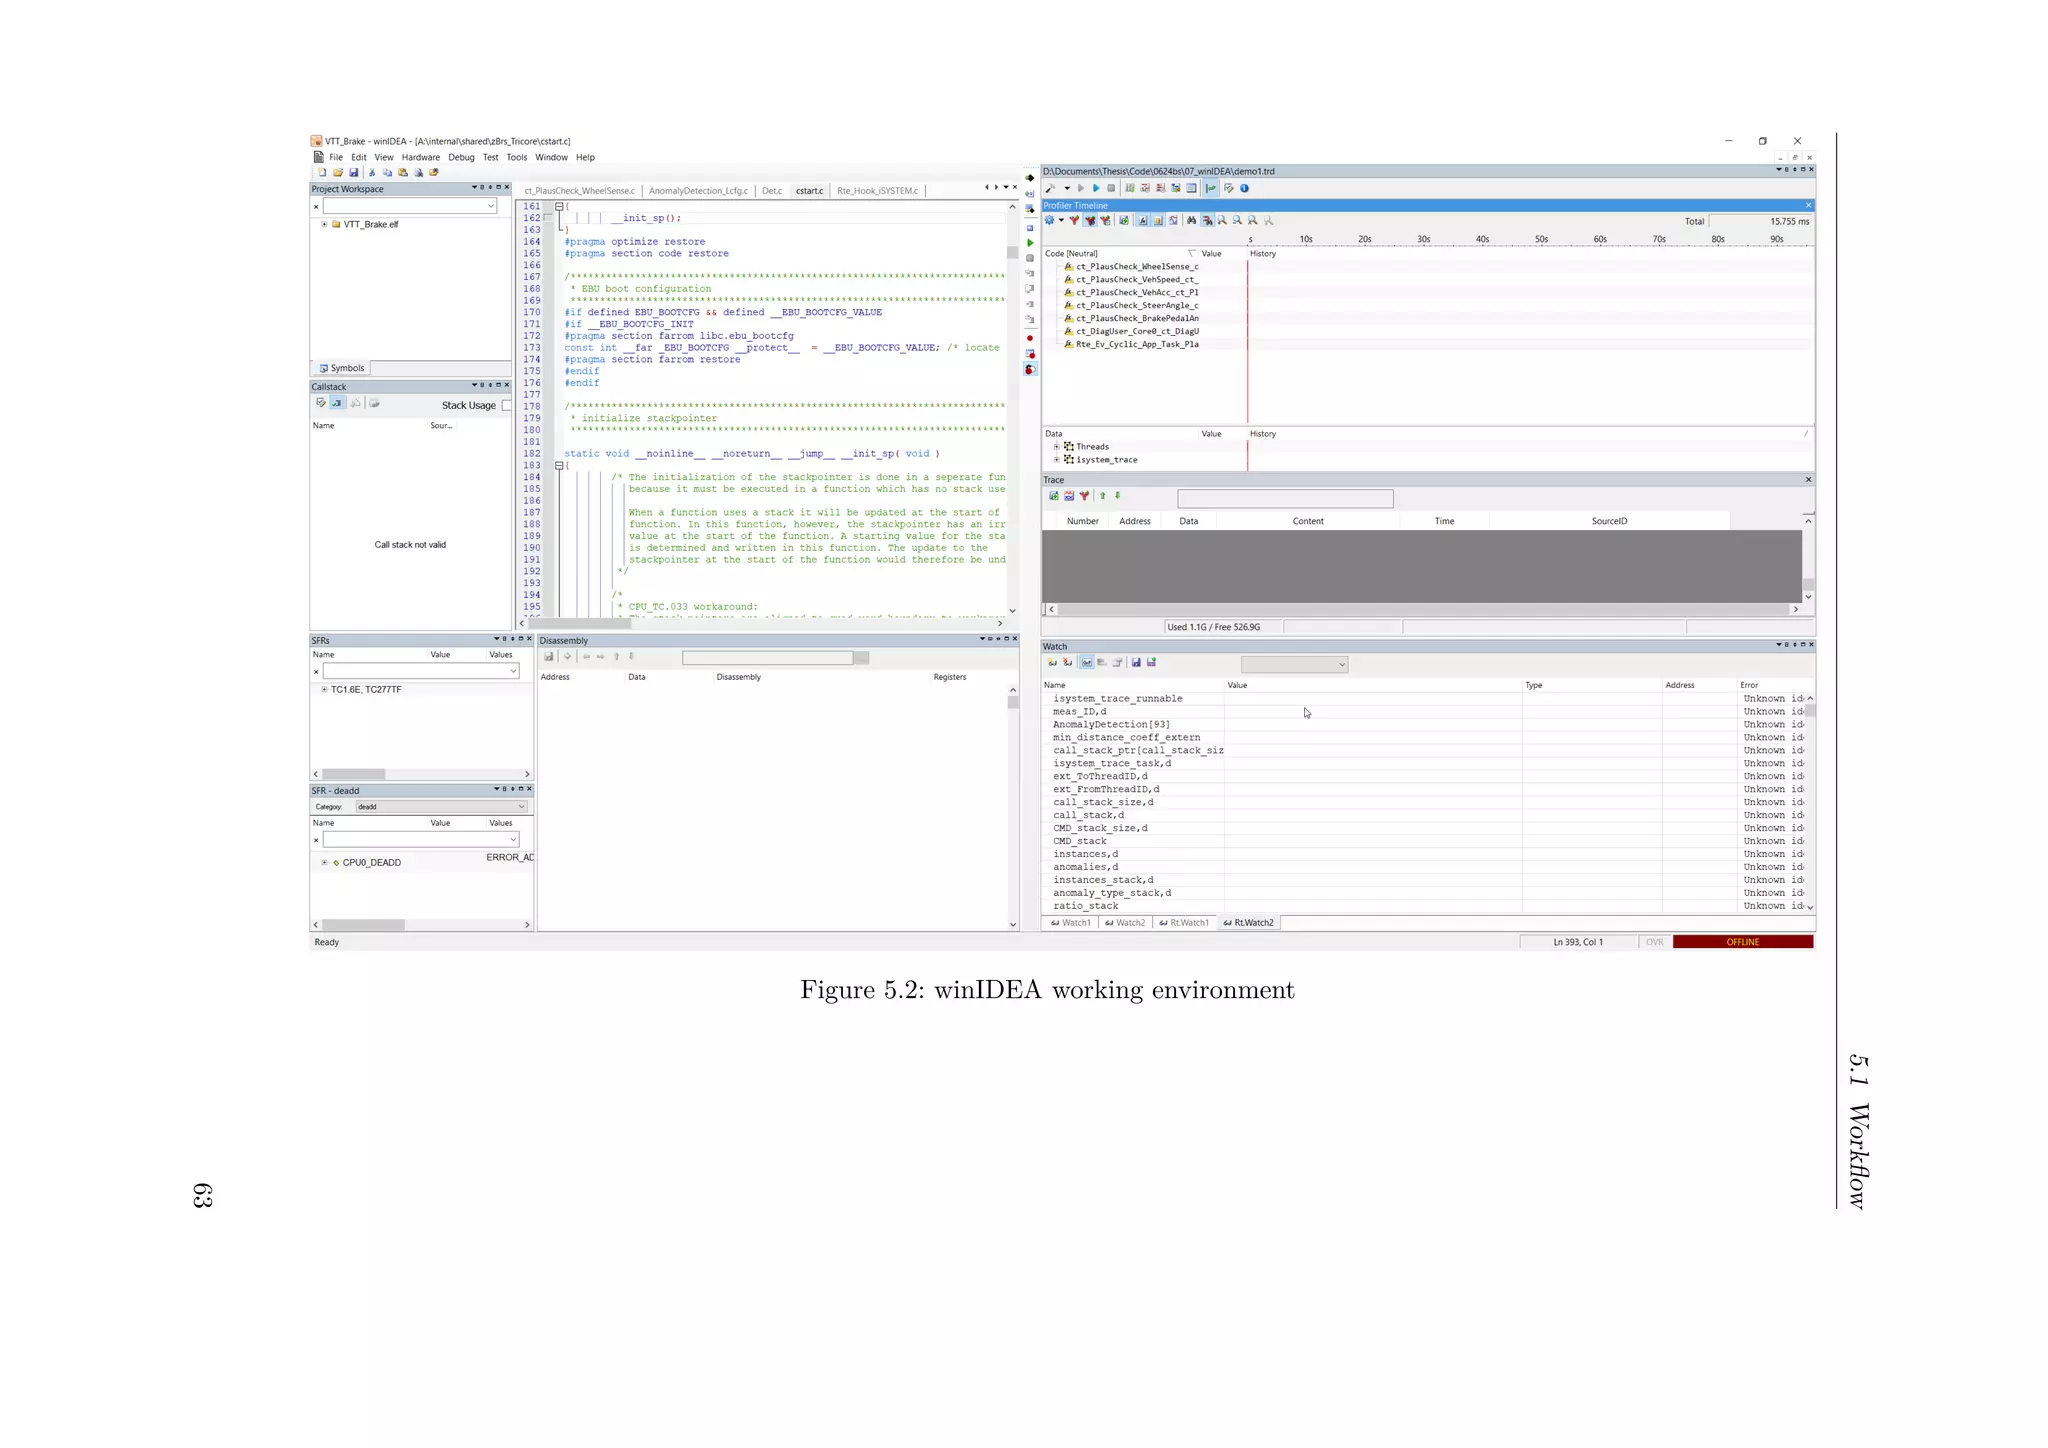Click the Download diamond icon atop debug sidebar
The image size is (2048, 1448).
1030,178
